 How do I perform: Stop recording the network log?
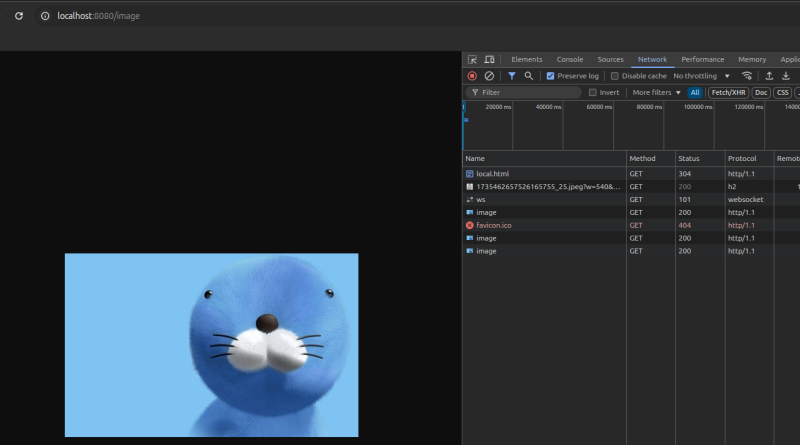click(x=472, y=76)
